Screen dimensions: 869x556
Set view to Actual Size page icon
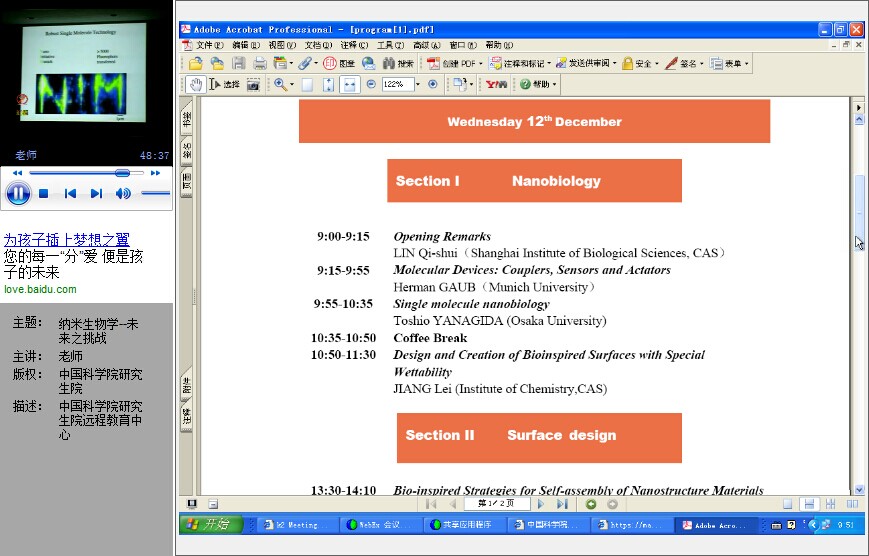tap(307, 84)
